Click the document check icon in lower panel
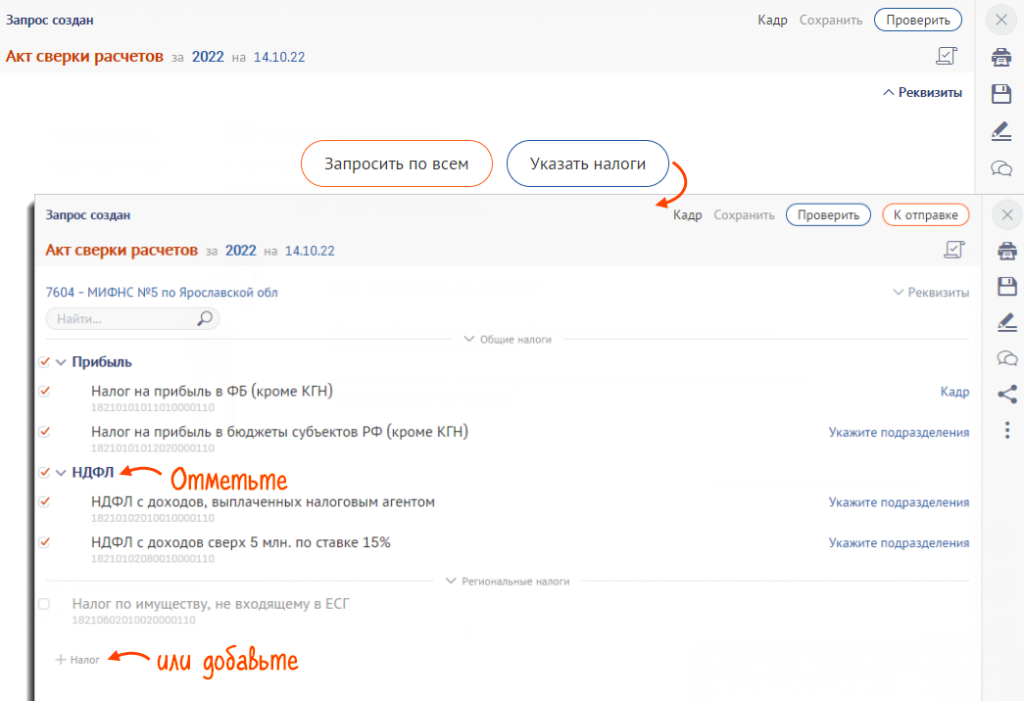Viewport: 1024px width, 701px height. coord(954,250)
